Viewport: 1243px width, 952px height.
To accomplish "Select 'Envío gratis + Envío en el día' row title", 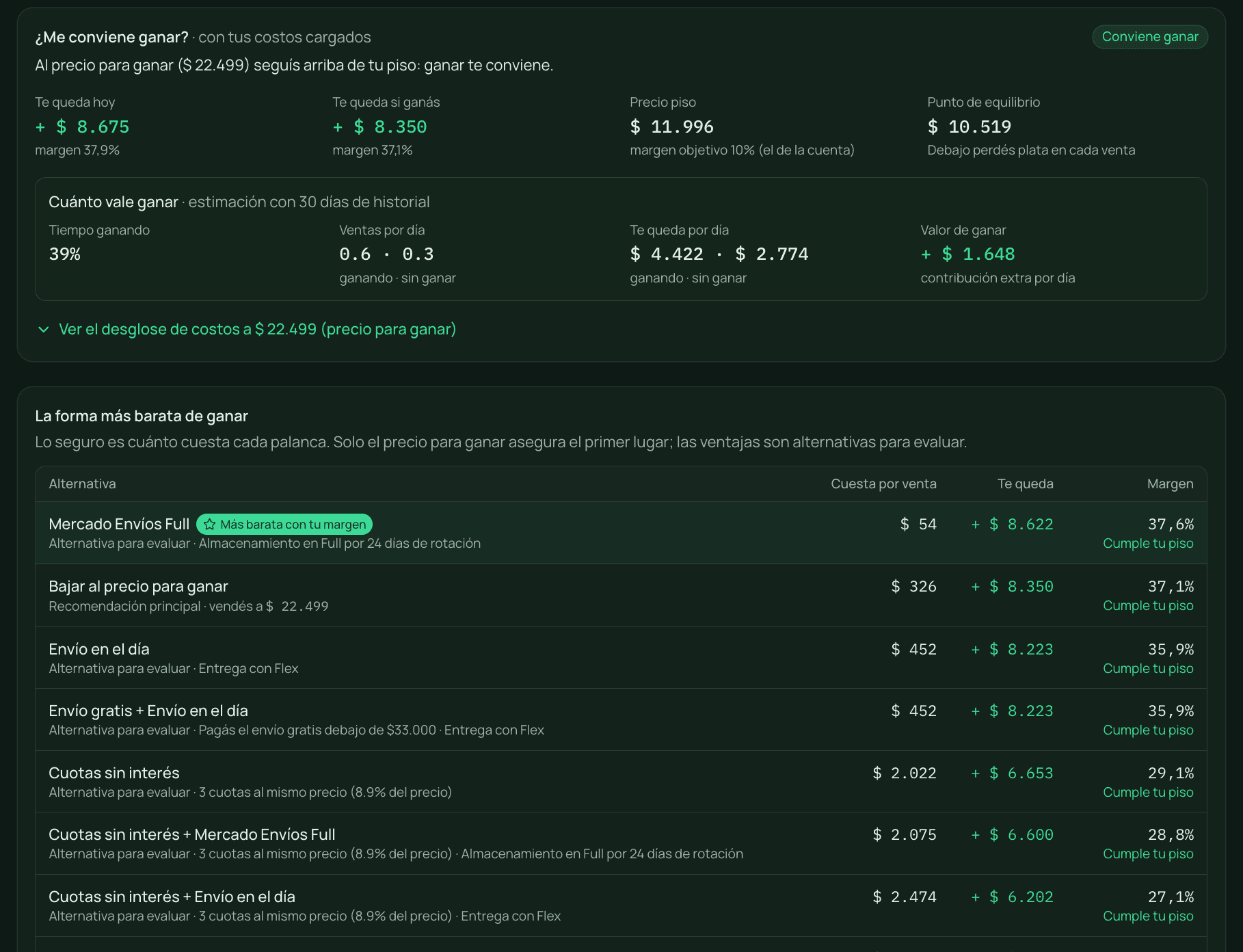I will tap(148, 711).
